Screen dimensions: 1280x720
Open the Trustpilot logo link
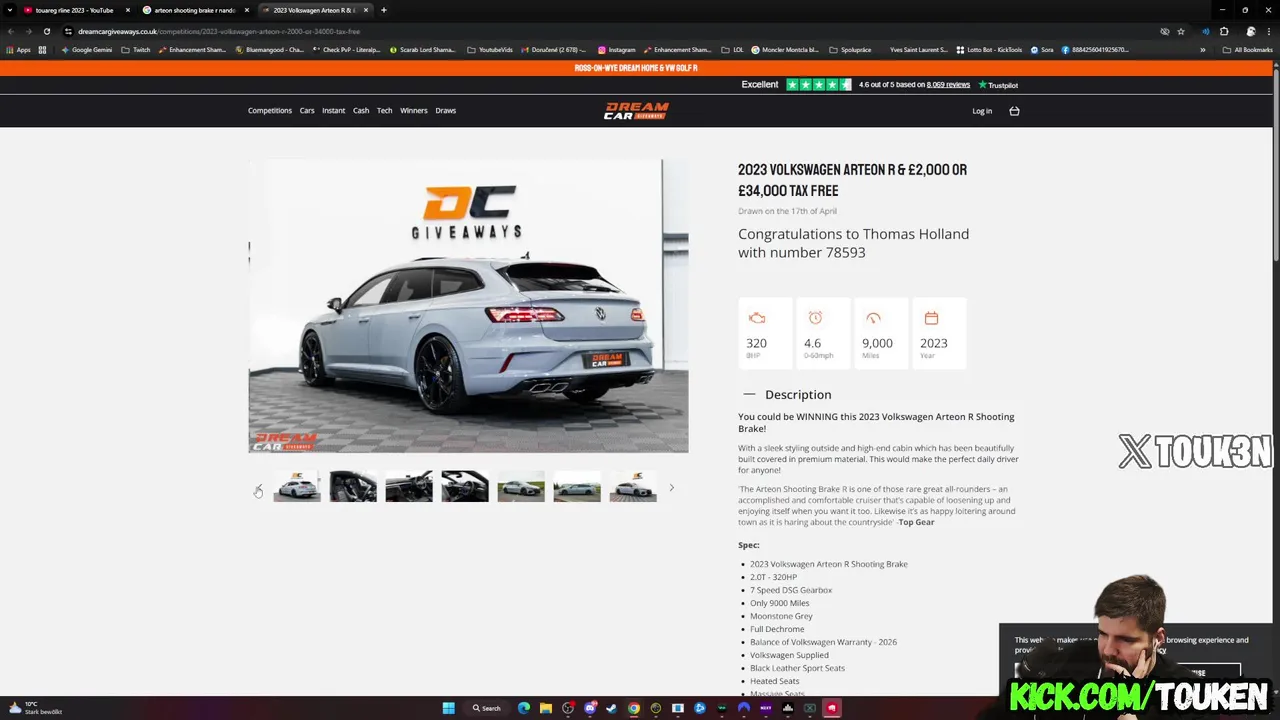point(998,85)
